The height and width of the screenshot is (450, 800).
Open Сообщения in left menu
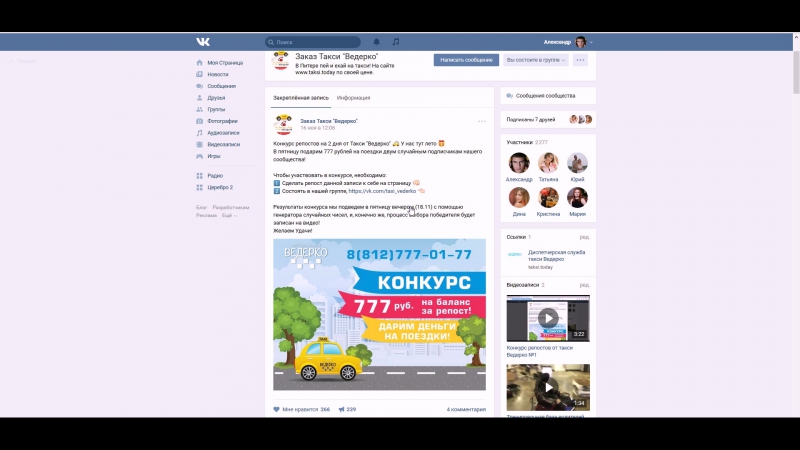pyautogui.click(x=221, y=86)
